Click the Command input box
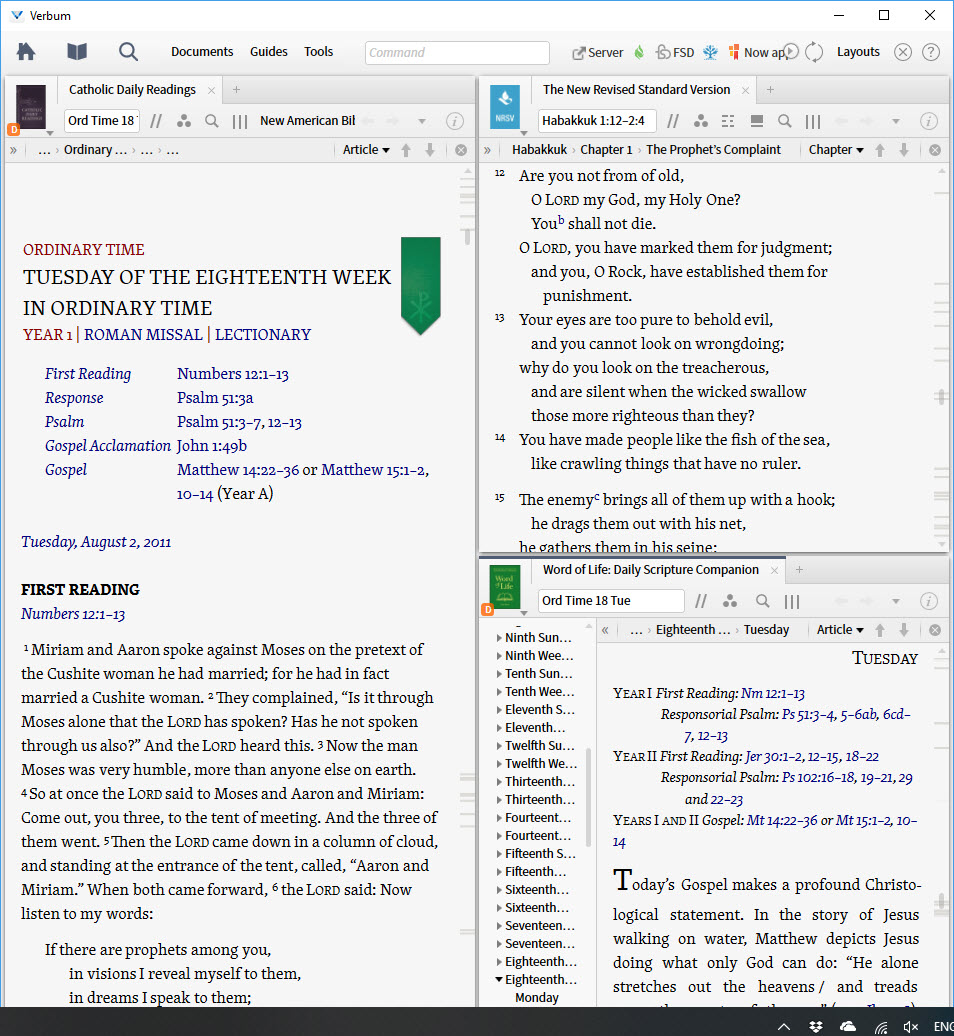Screen dimensions: 954x1036 (457, 53)
